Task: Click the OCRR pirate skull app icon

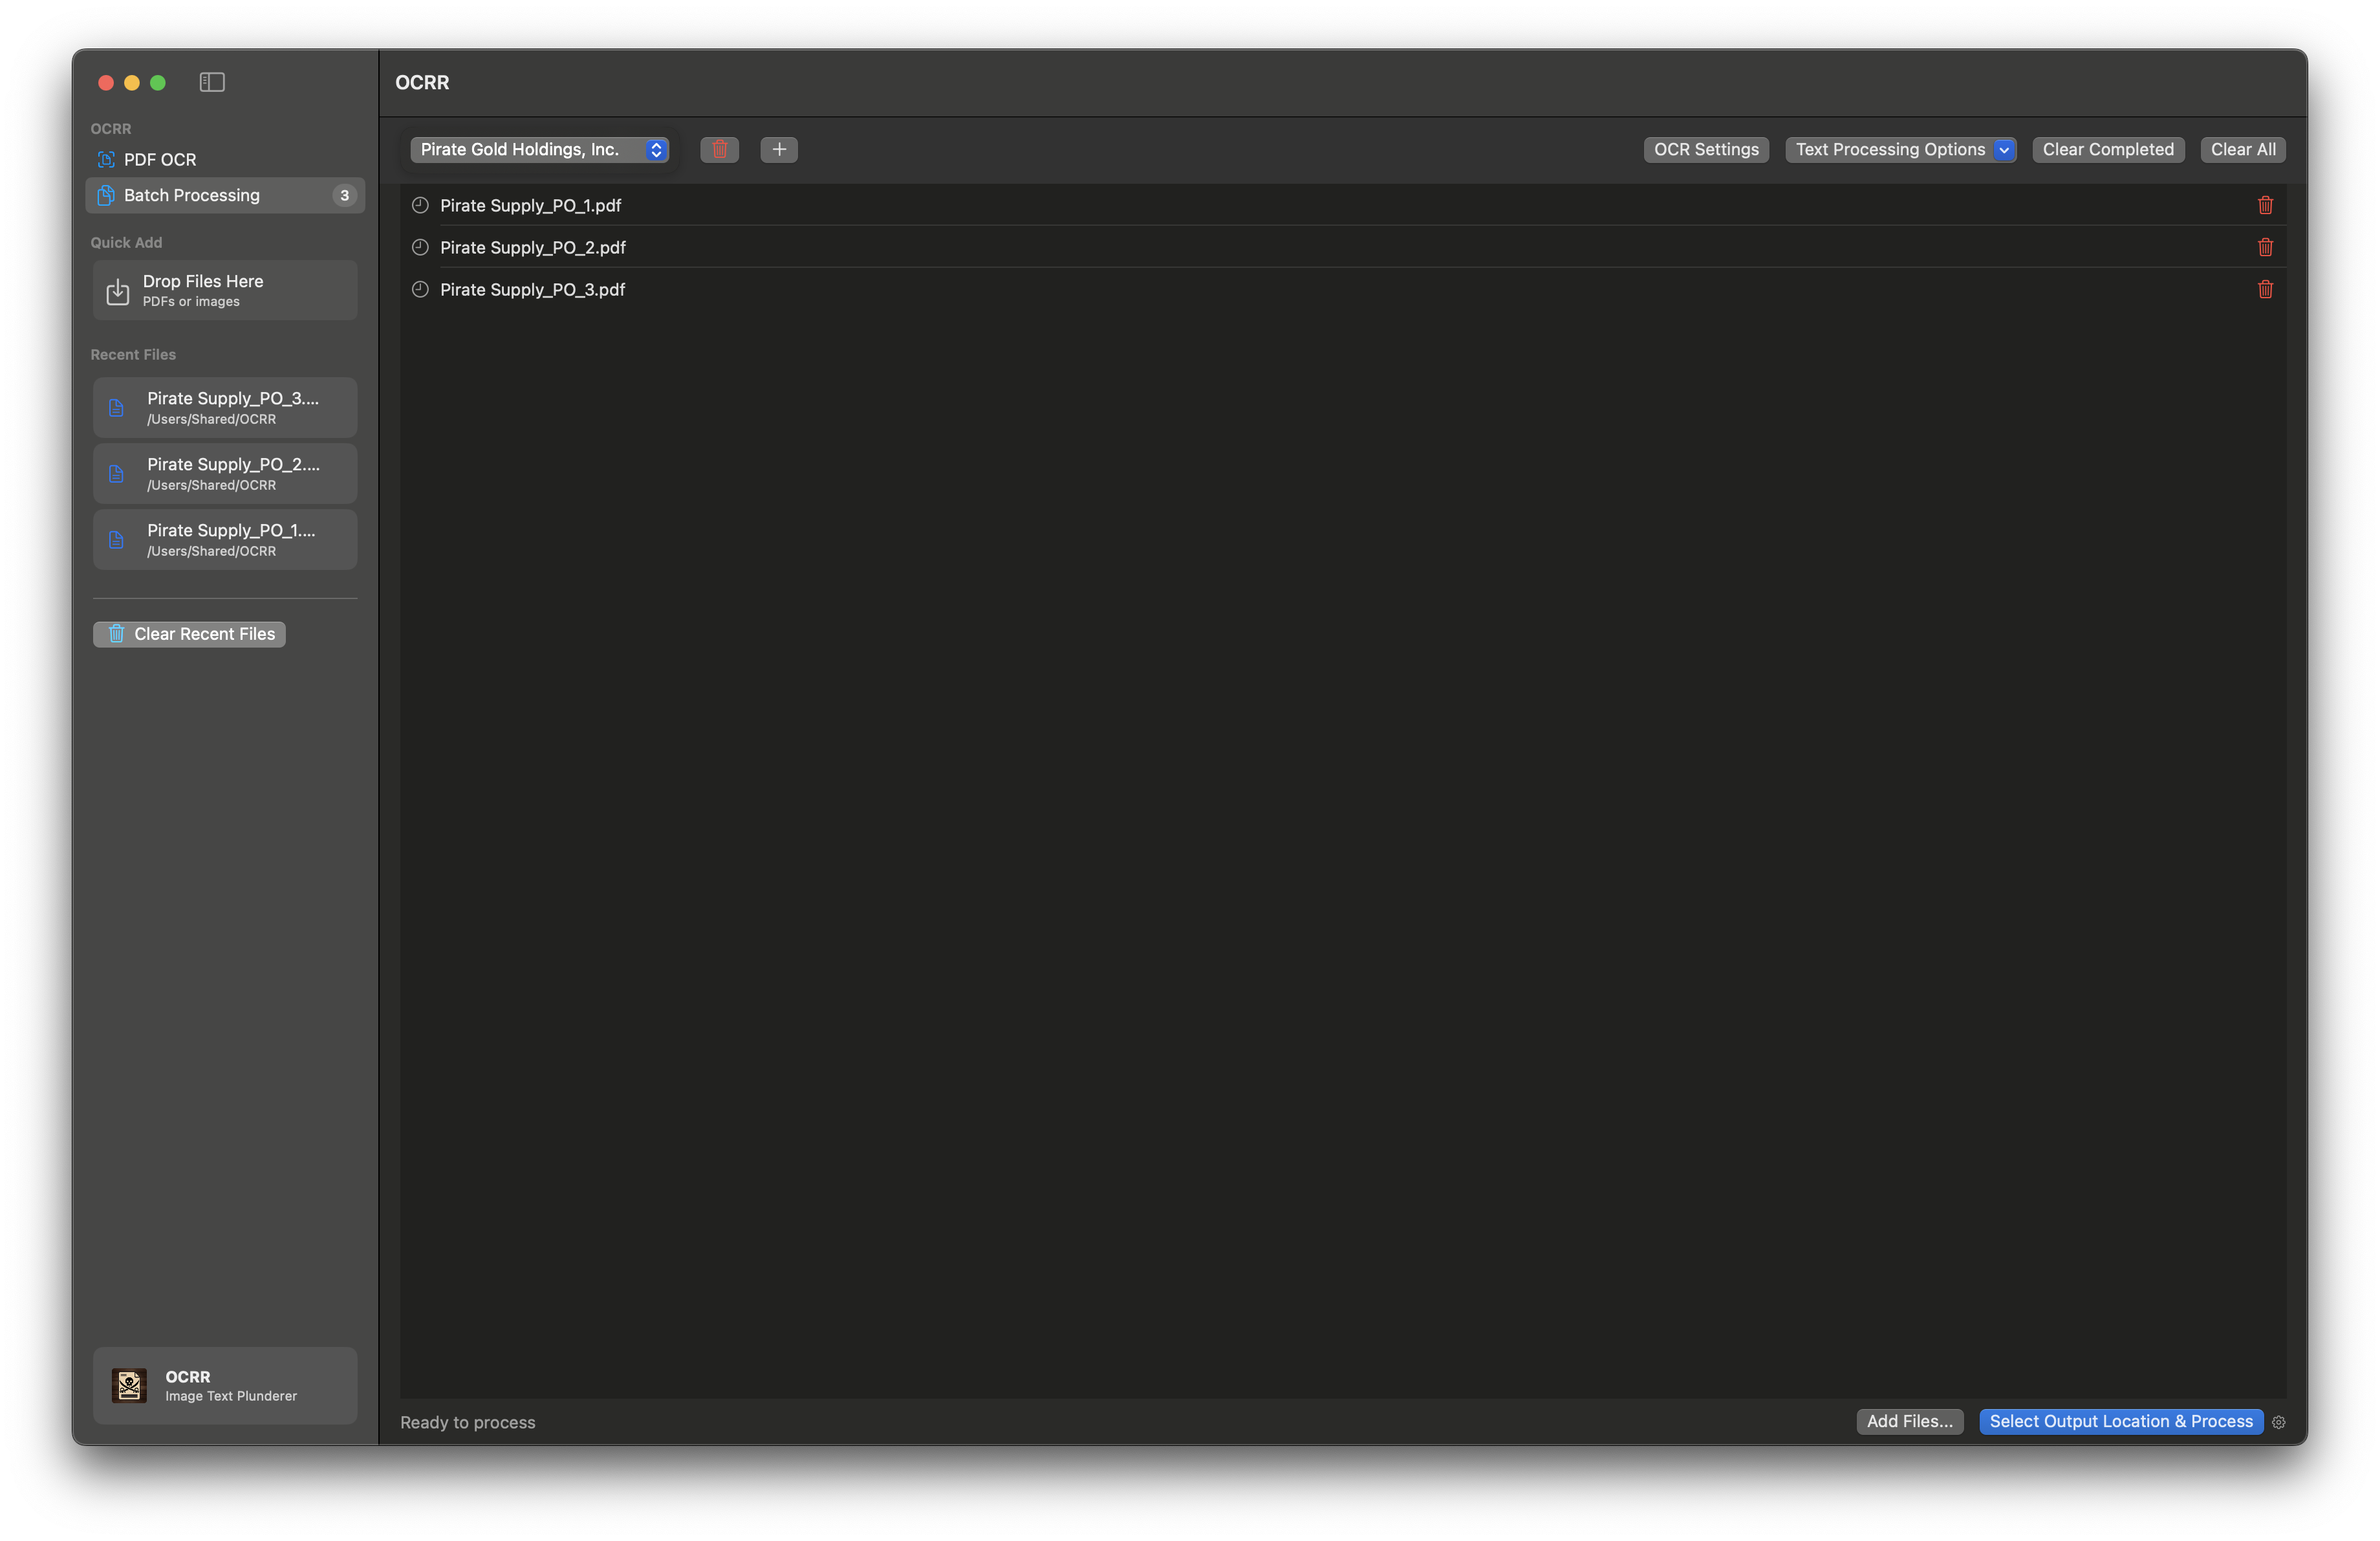Action: (x=129, y=1385)
